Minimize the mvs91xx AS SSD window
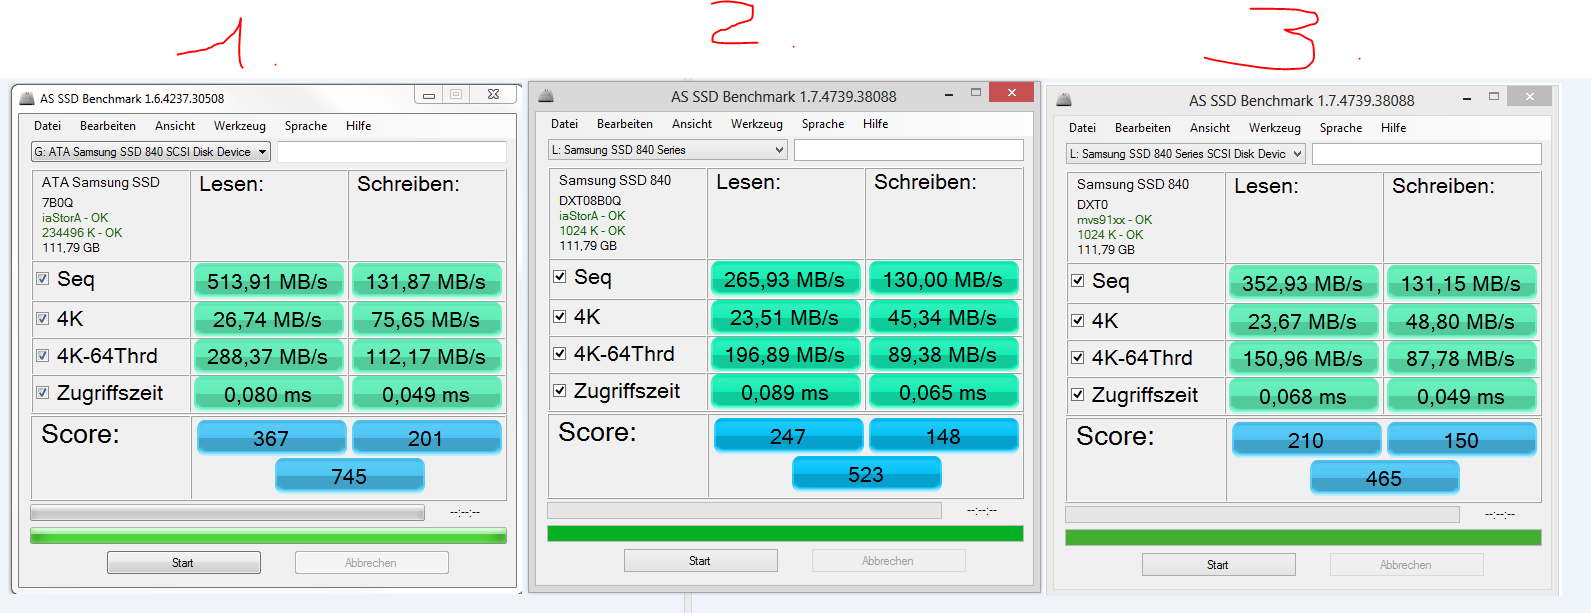The width and height of the screenshot is (1591, 613). 1467,98
